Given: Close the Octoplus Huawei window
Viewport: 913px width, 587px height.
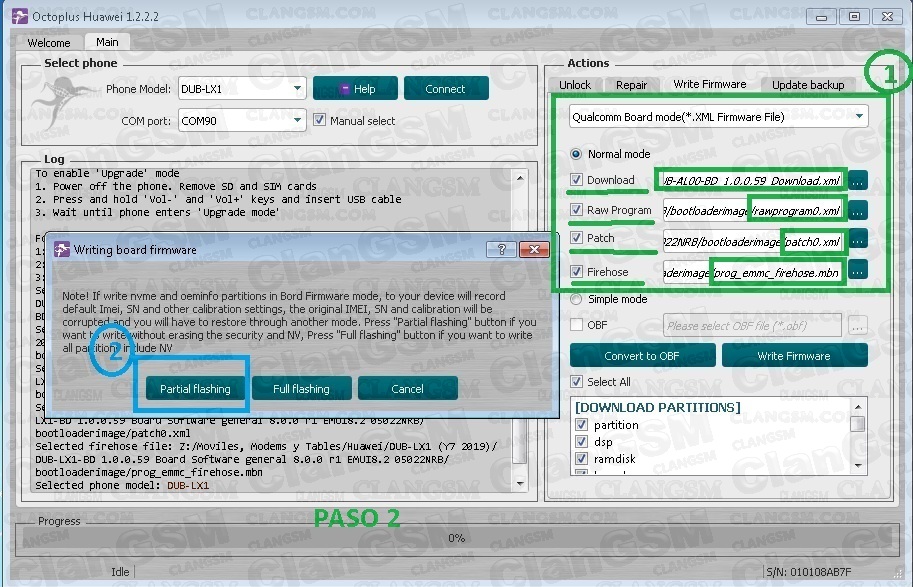Looking at the screenshot, I should point(887,17).
